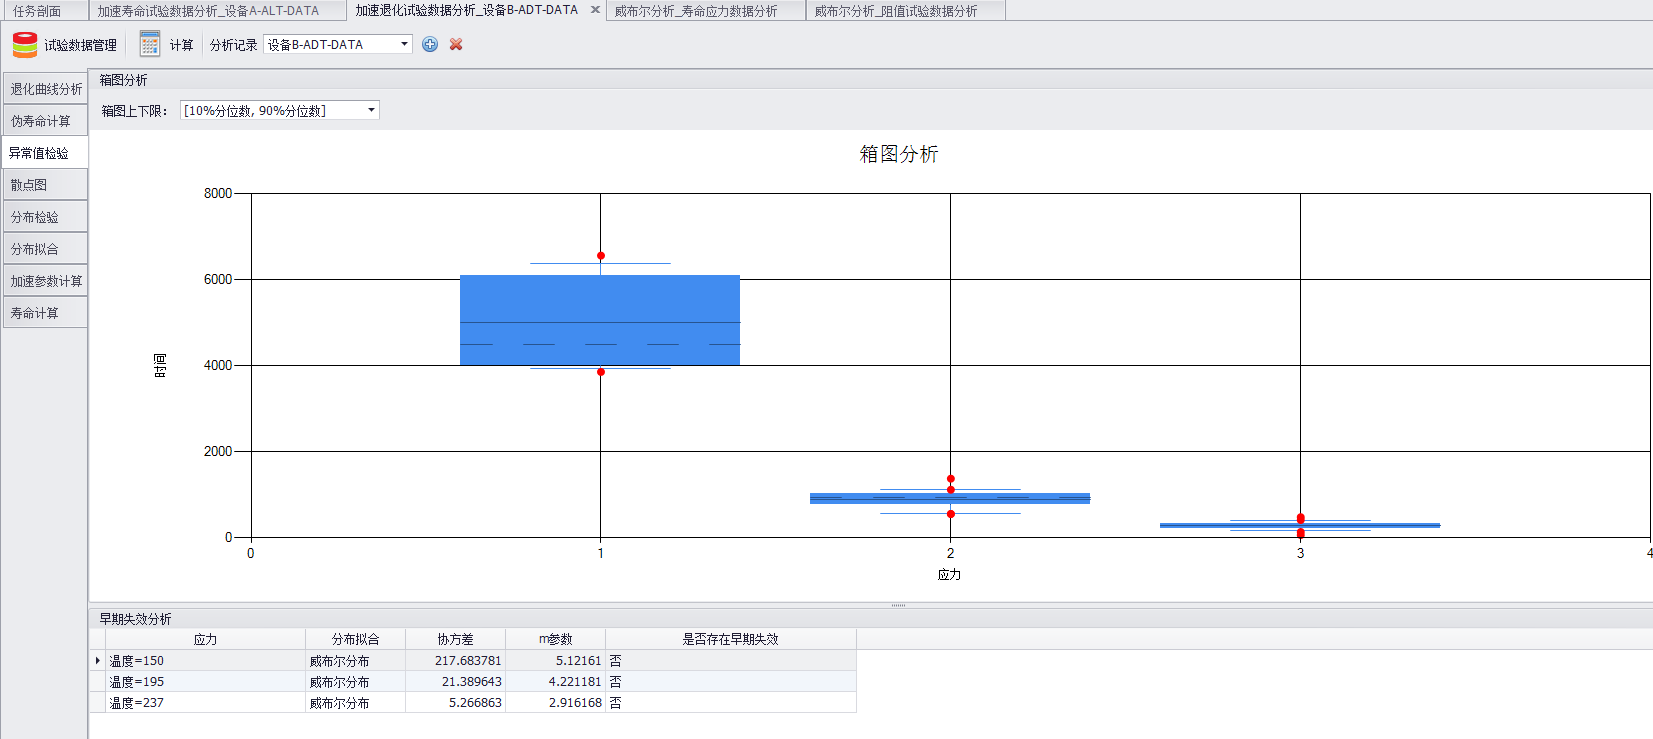Screen dimensions: 1653x739
Task: Select 伪寿命计算 side tab
Action: point(45,121)
